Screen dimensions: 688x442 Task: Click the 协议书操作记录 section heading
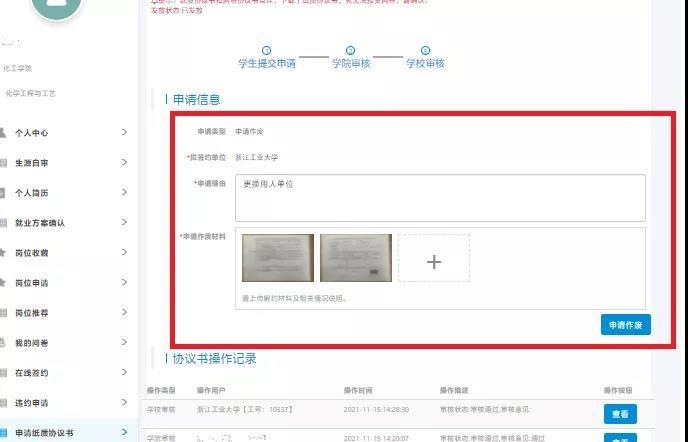click(x=214, y=359)
